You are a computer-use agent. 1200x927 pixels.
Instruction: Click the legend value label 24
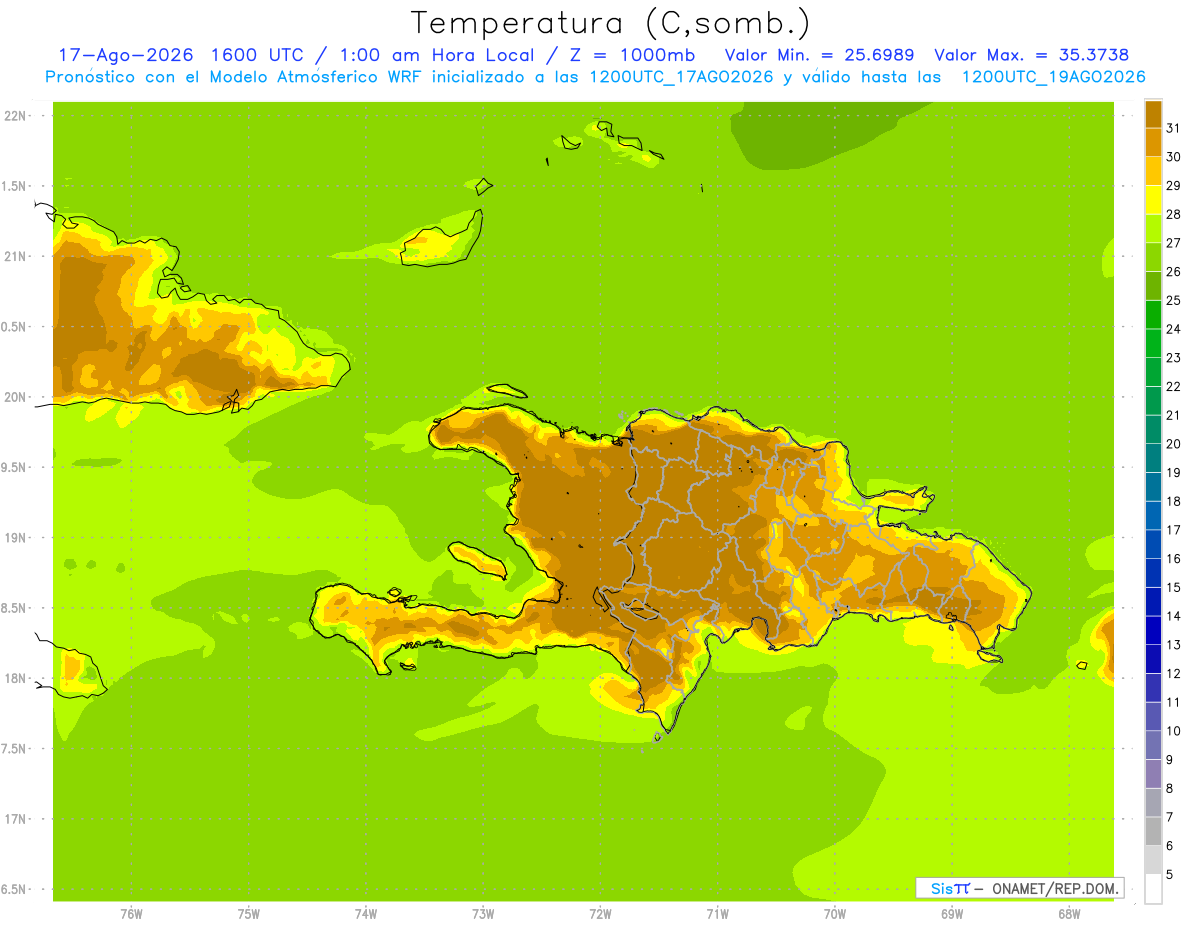[1173, 329]
